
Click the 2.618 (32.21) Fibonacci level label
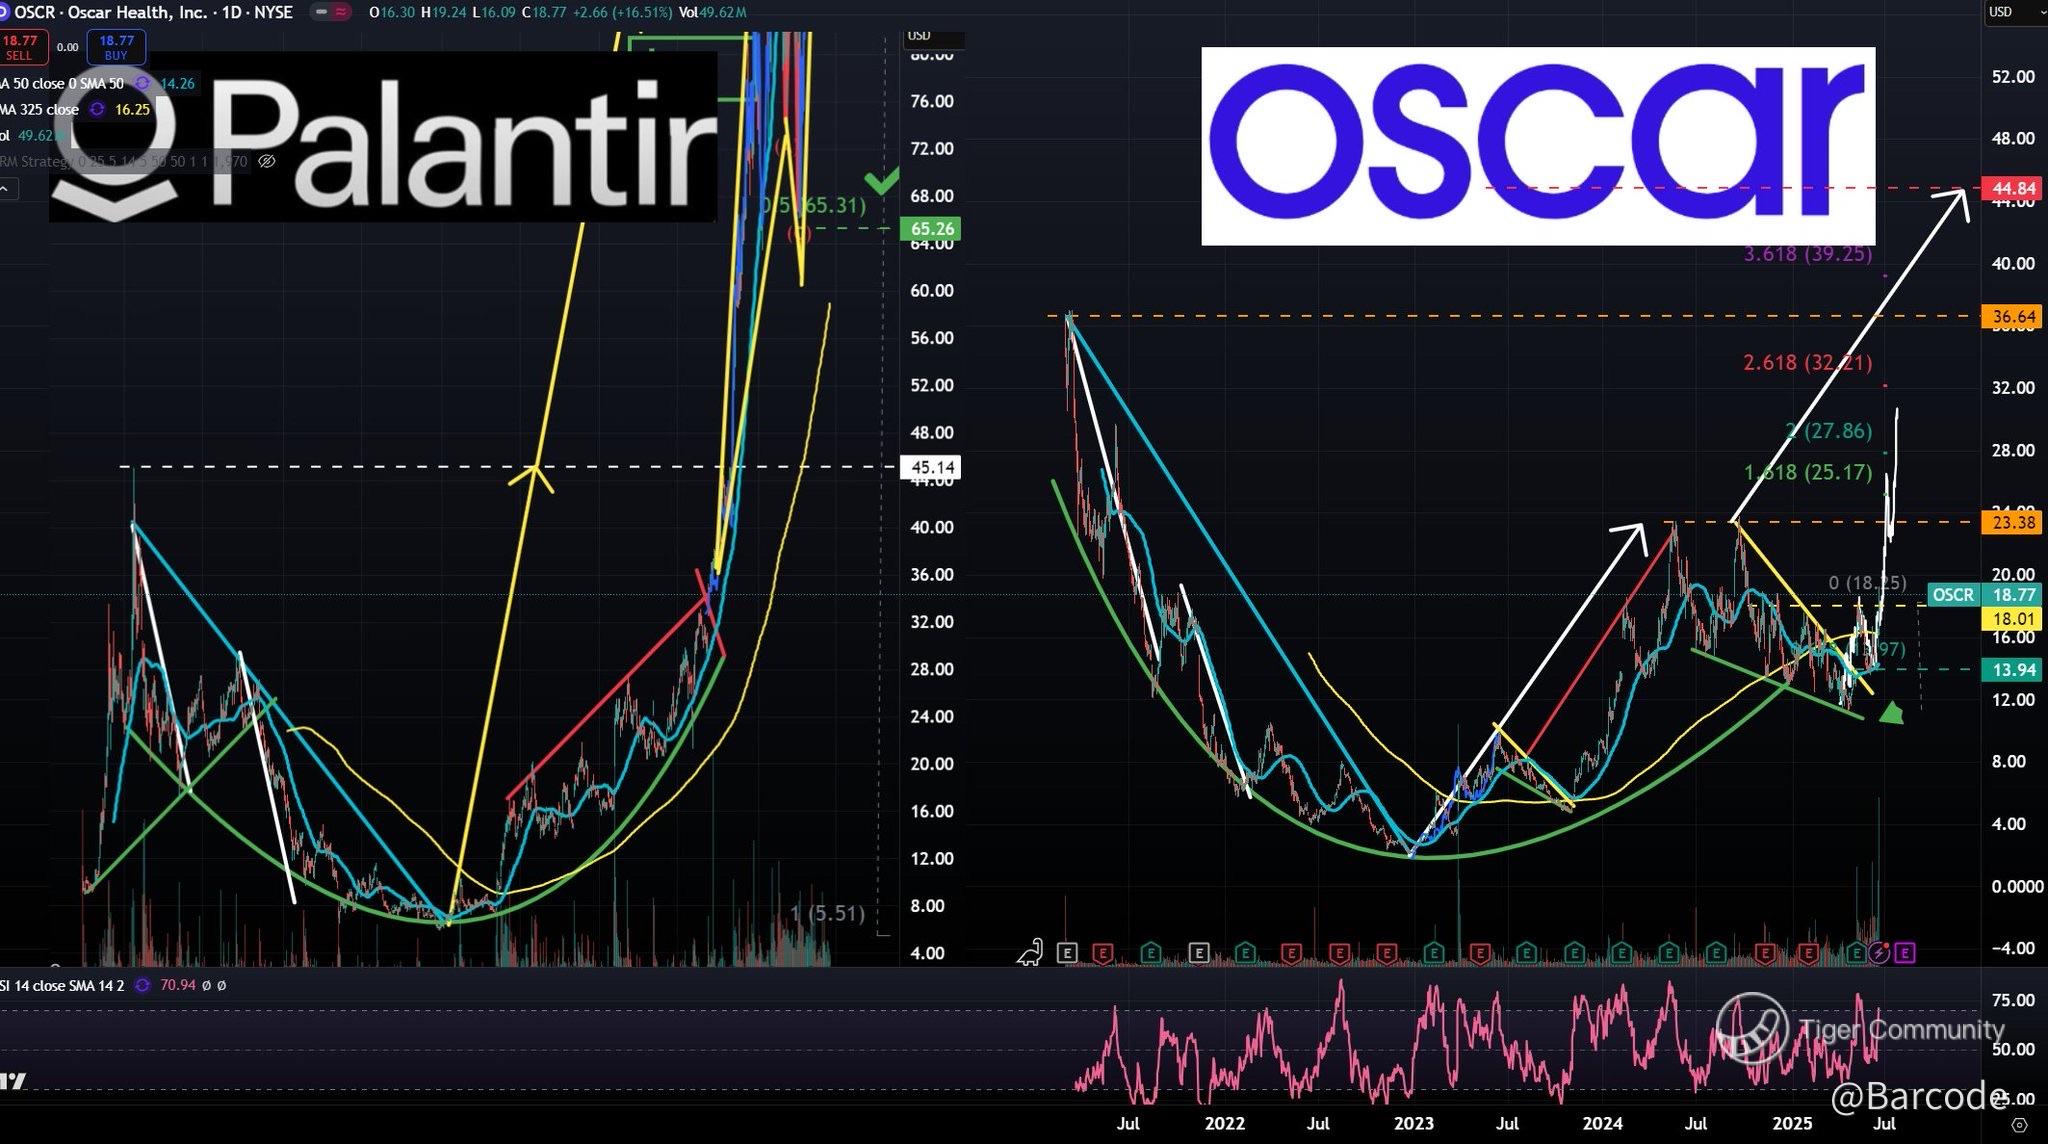coord(1808,362)
